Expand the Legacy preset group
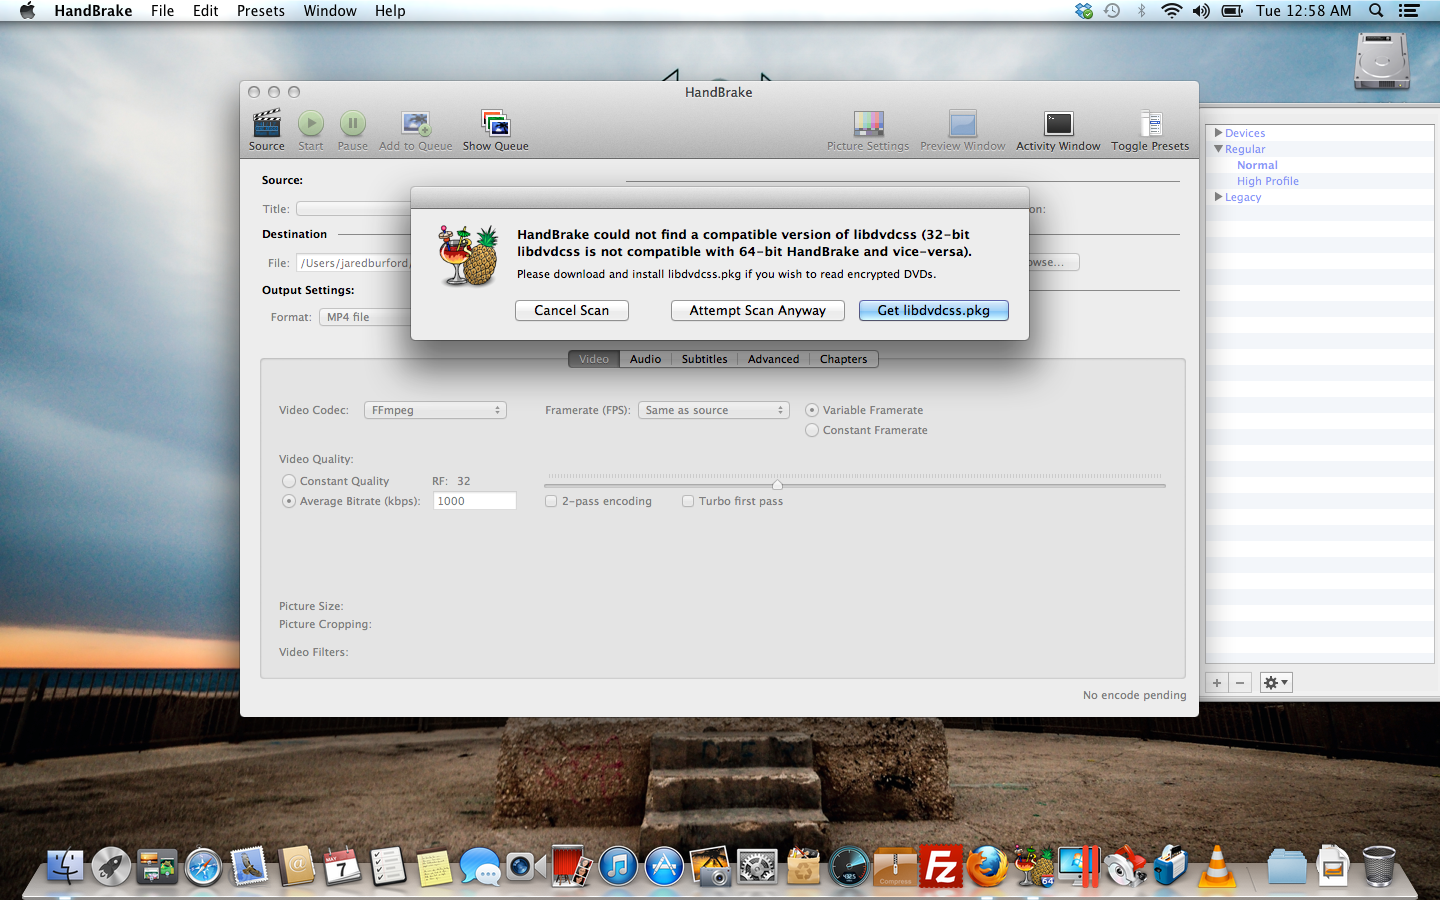1440x900 pixels. click(x=1218, y=196)
